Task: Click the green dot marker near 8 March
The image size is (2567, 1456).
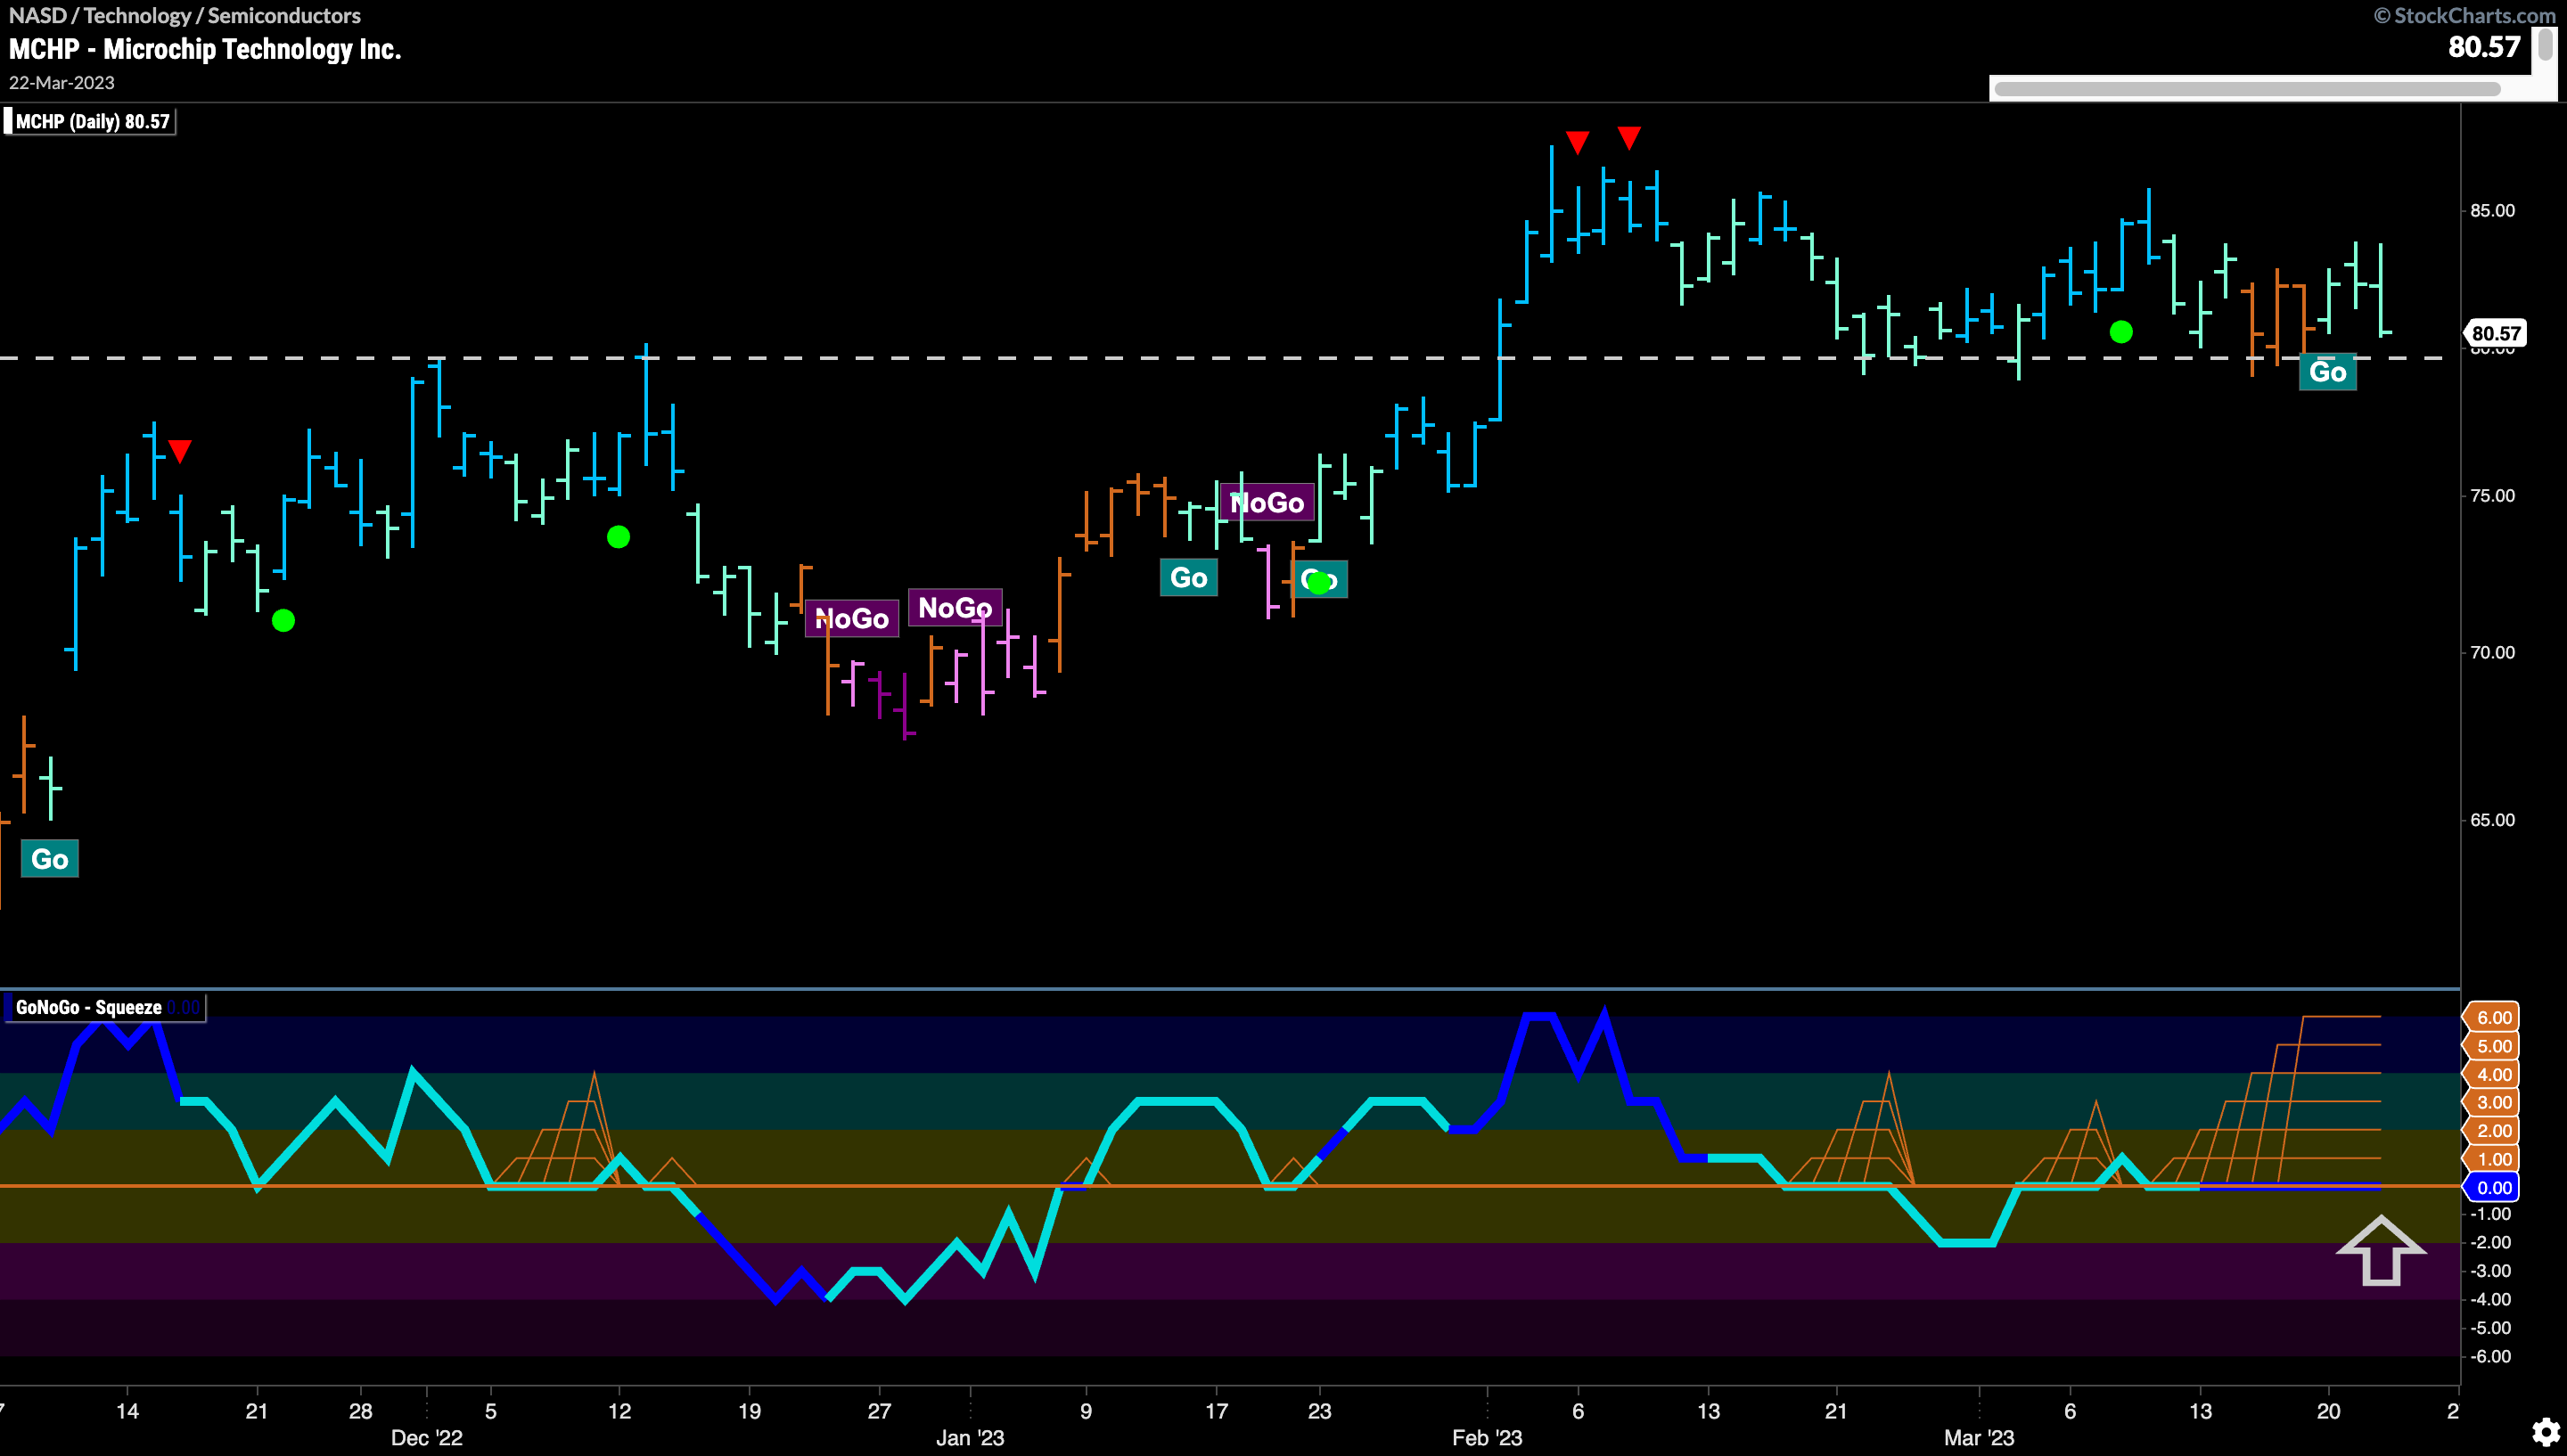Action: coord(2121,332)
